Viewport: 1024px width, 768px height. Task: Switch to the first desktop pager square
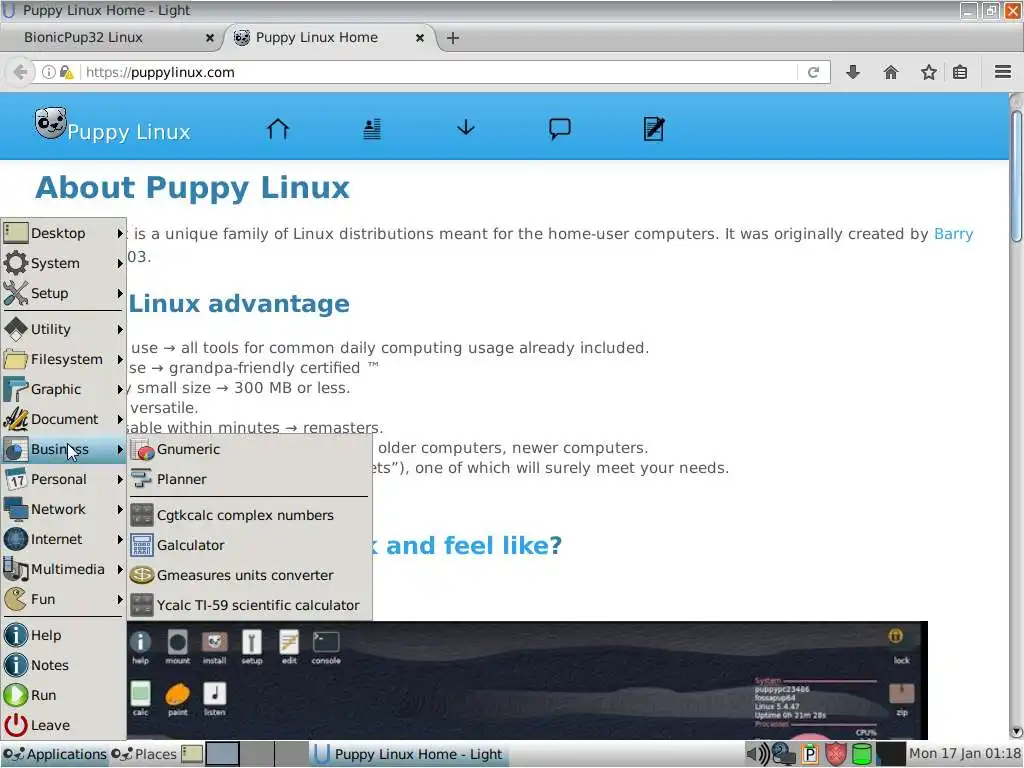[222, 754]
